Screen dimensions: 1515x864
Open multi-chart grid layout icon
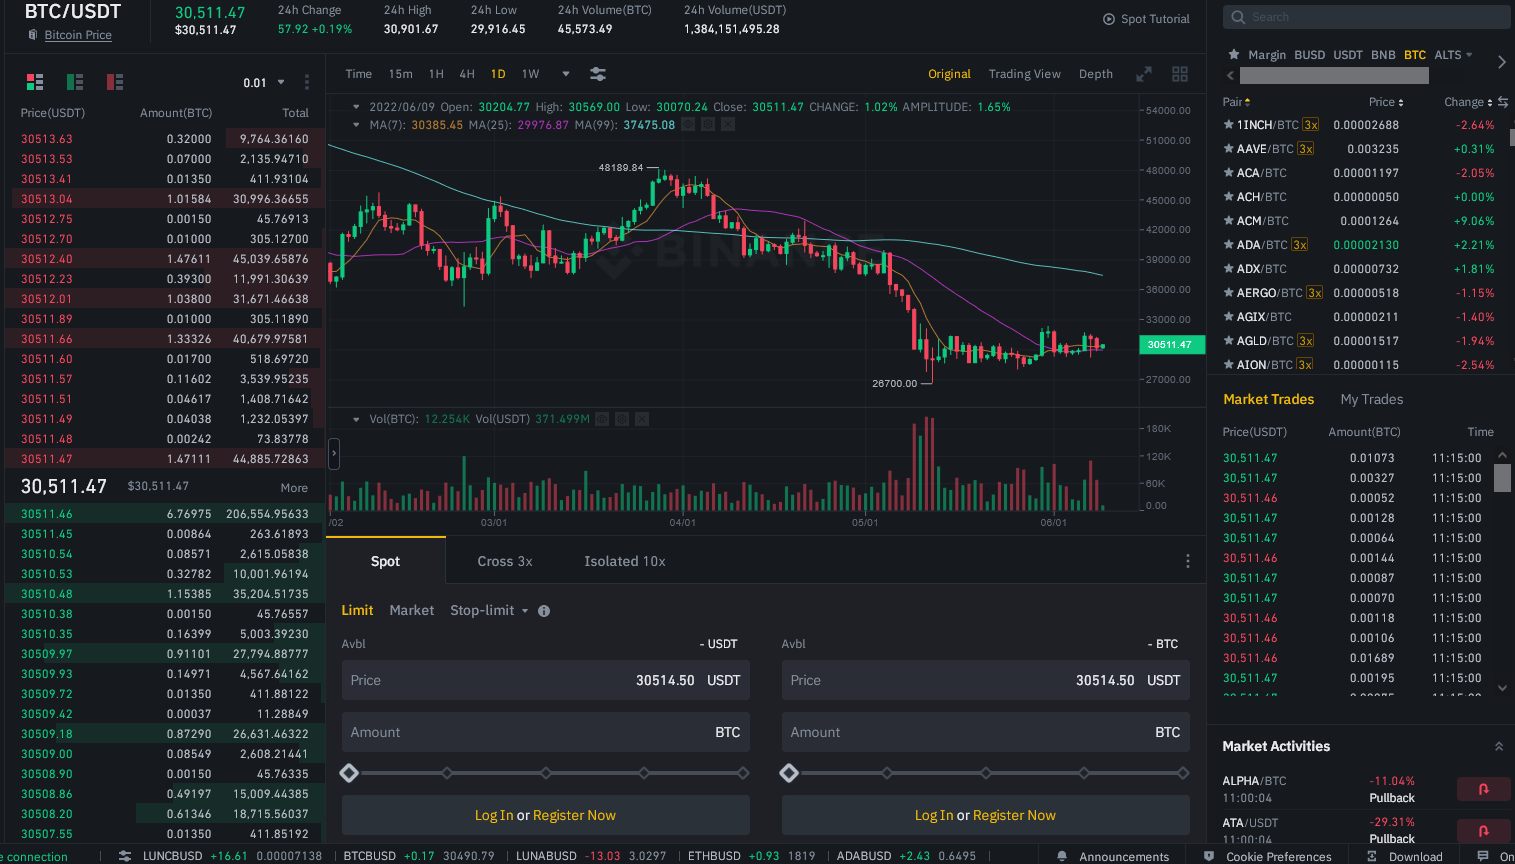click(x=1180, y=74)
